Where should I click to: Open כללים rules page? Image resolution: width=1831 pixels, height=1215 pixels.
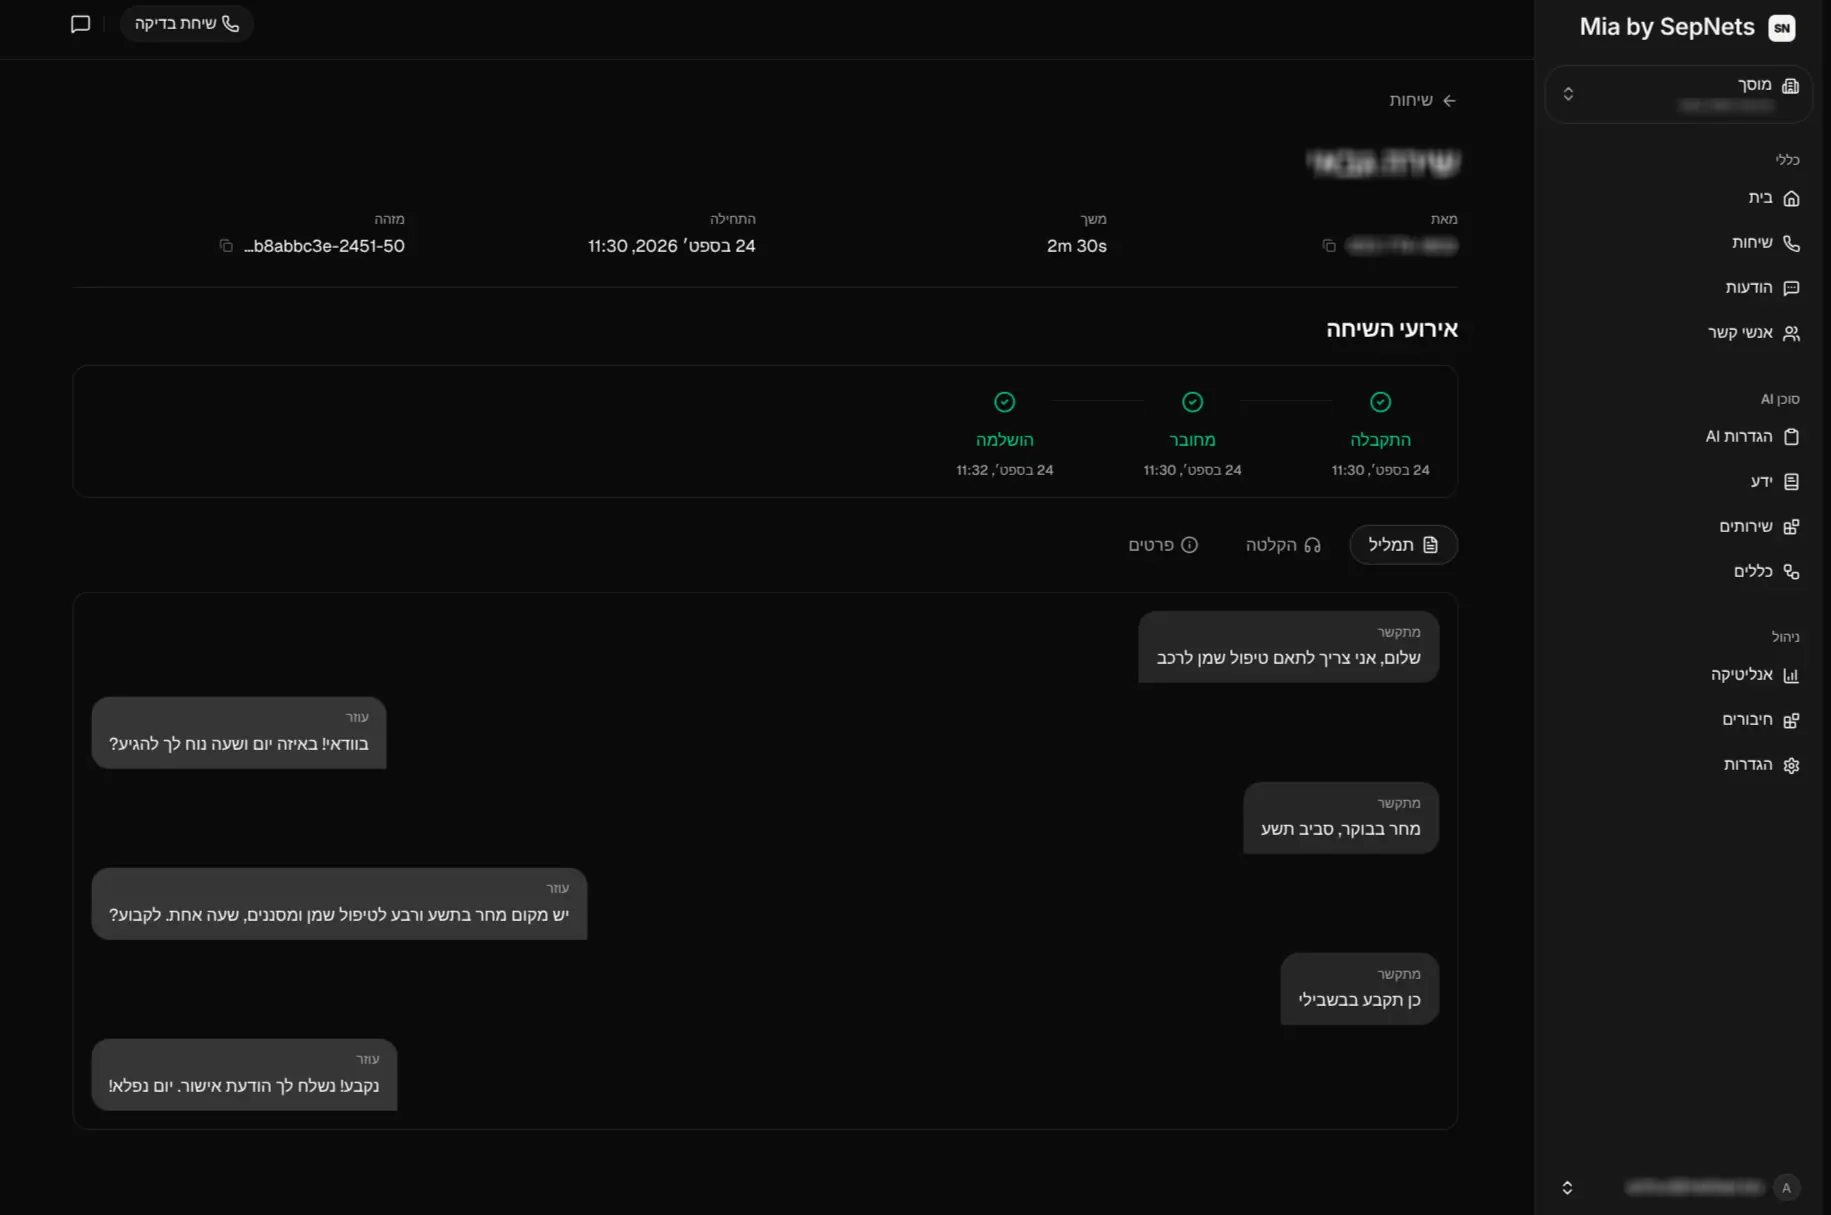(1766, 572)
